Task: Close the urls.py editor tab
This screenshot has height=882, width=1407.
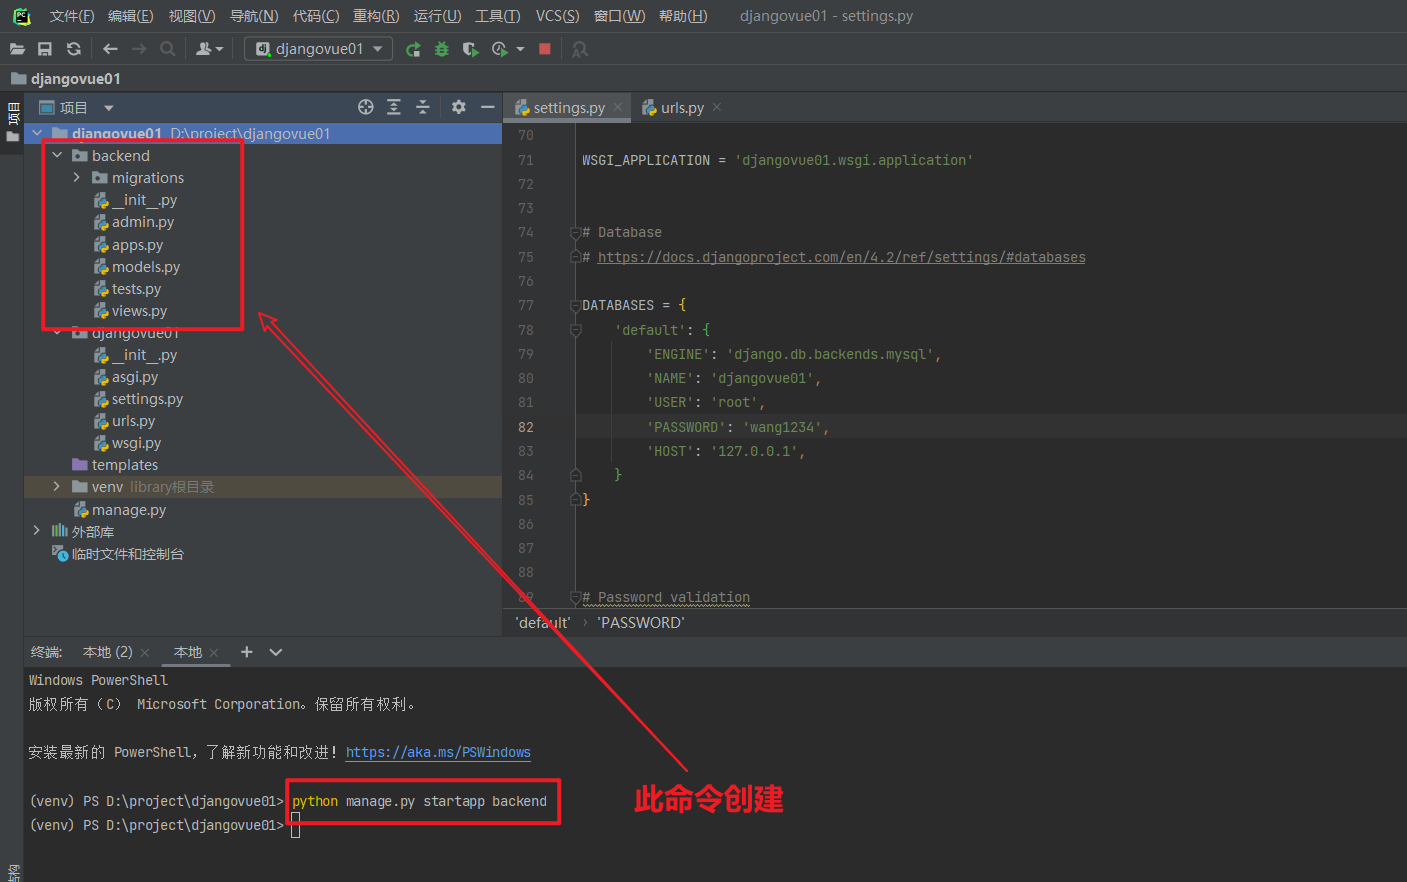Action: pyautogui.click(x=717, y=107)
